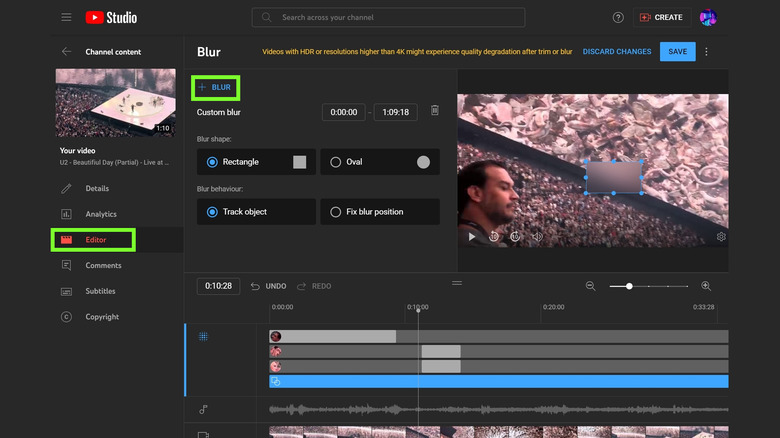Image resolution: width=780 pixels, height=438 pixels.
Task: Open the CREATE menu
Action: point(661,17)
